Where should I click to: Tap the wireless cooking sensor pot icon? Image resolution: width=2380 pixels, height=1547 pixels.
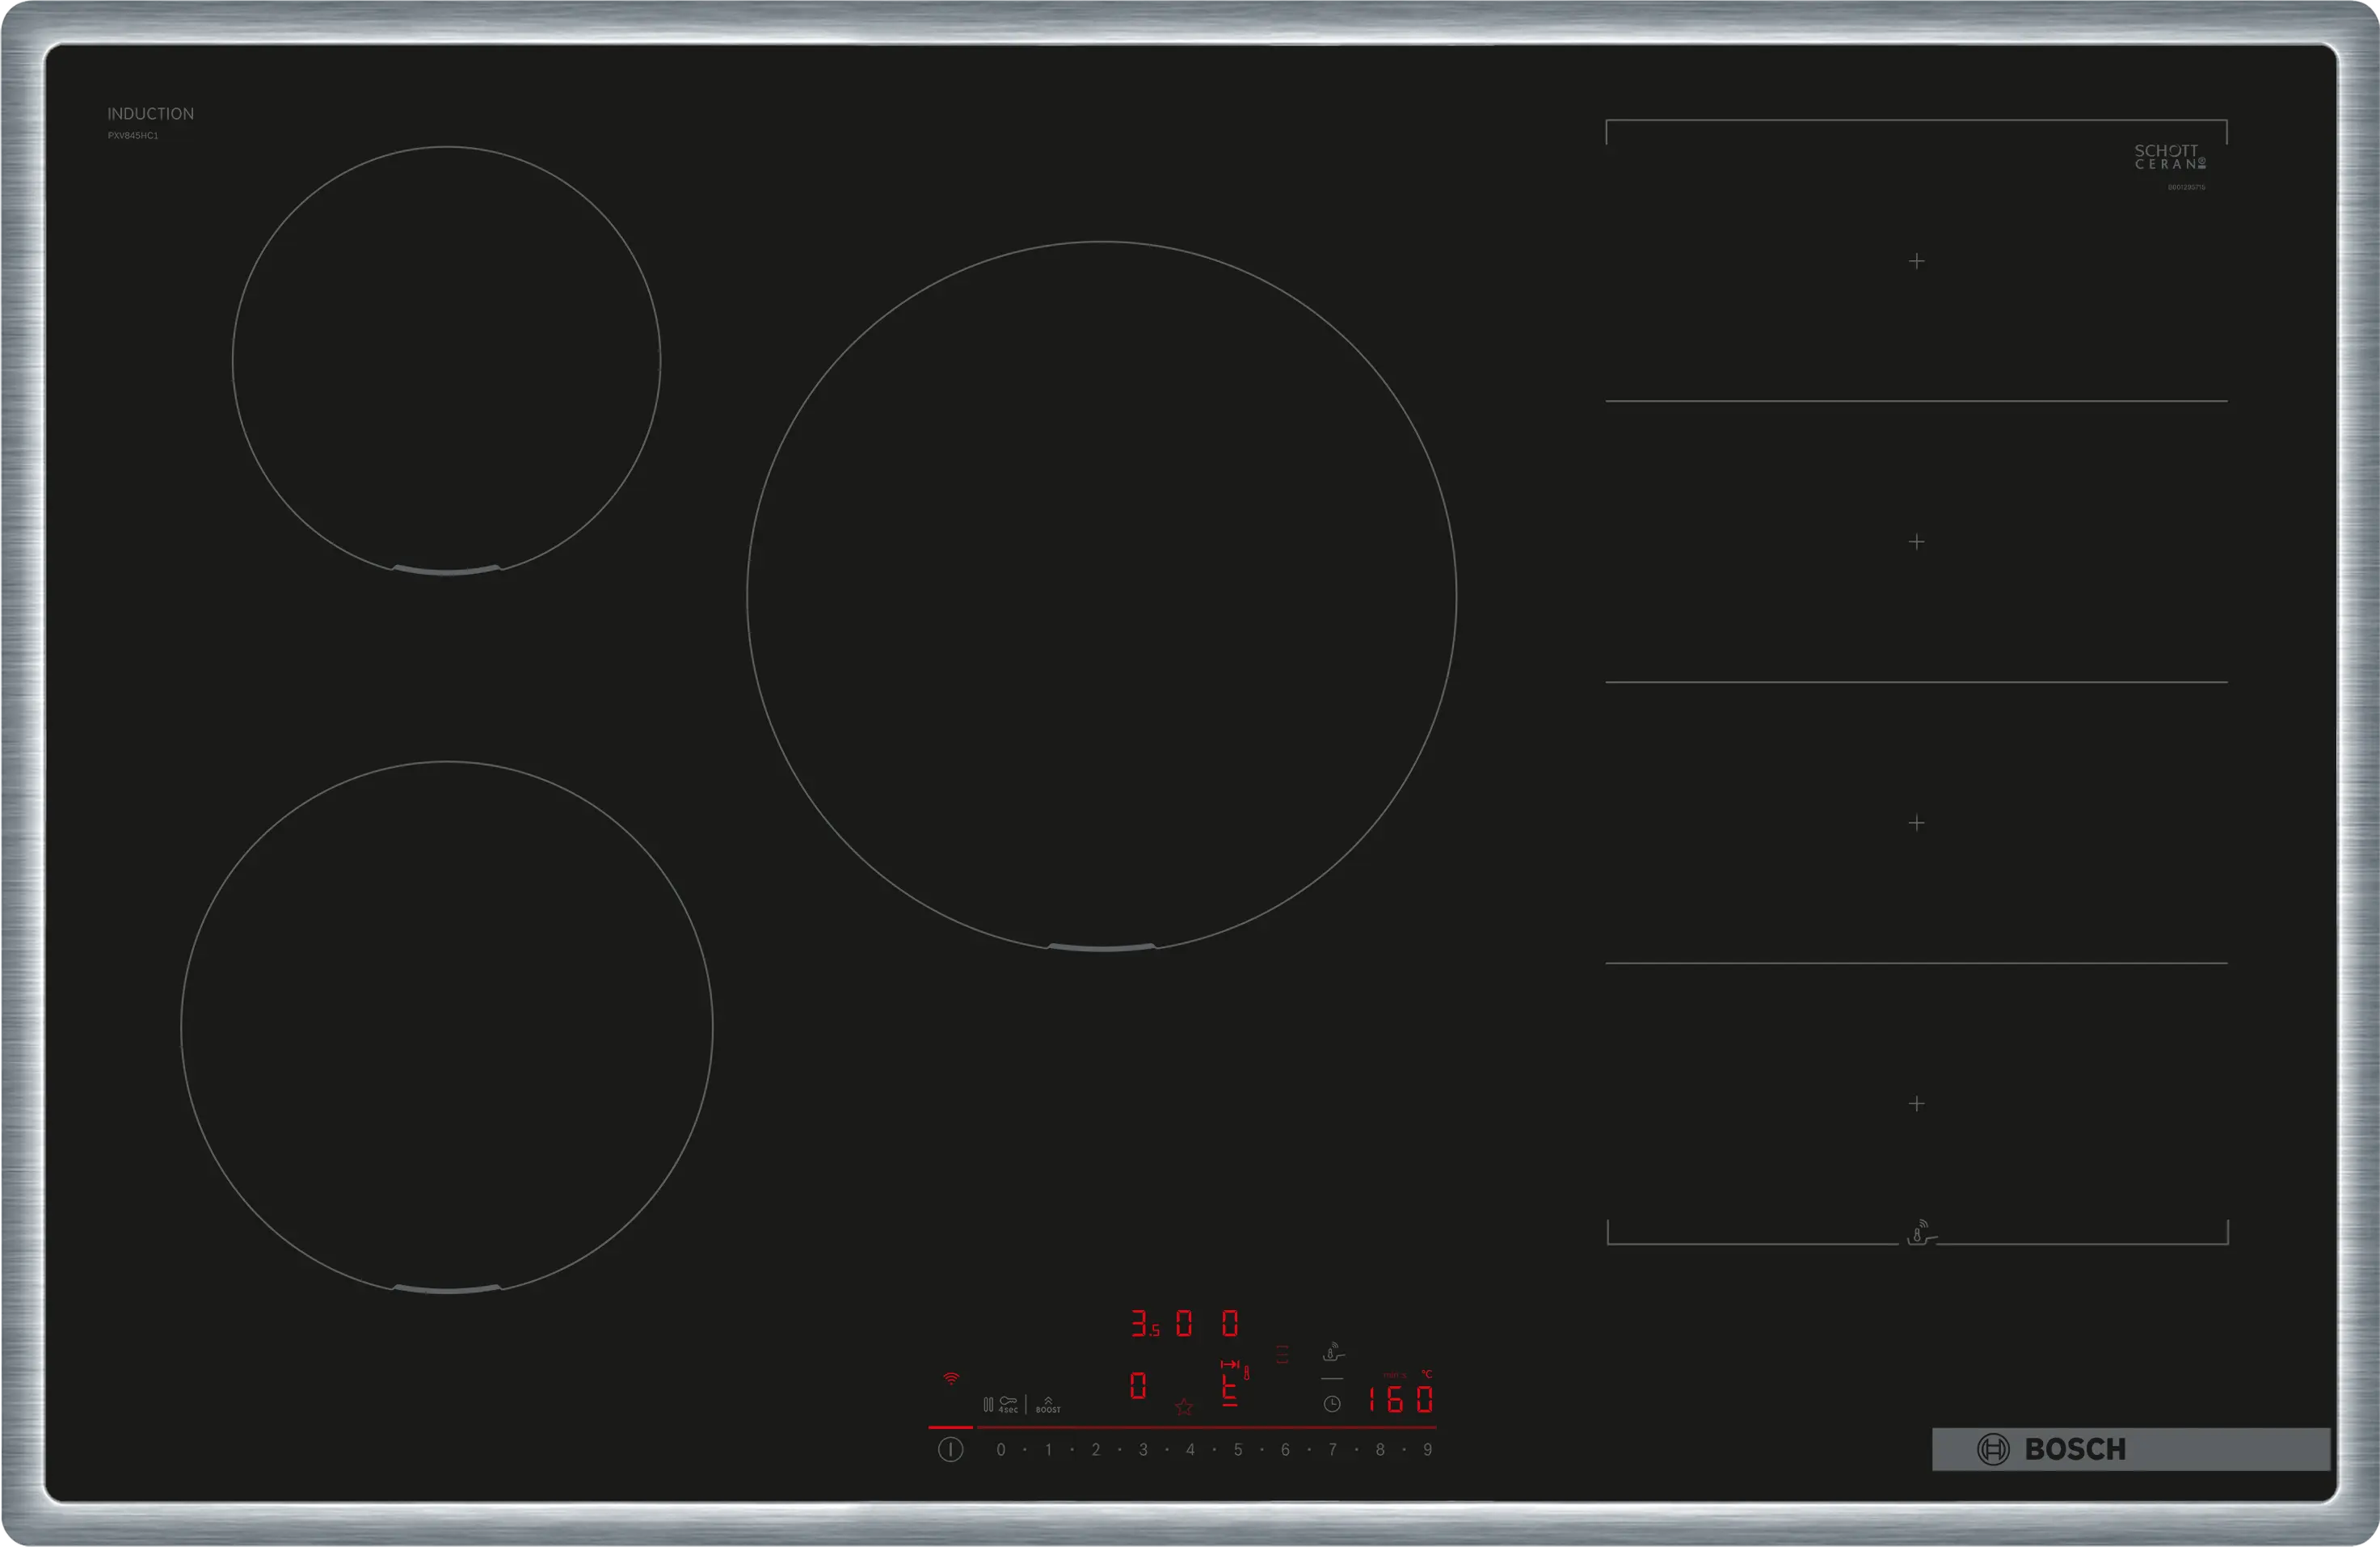pos(1333,1352)
